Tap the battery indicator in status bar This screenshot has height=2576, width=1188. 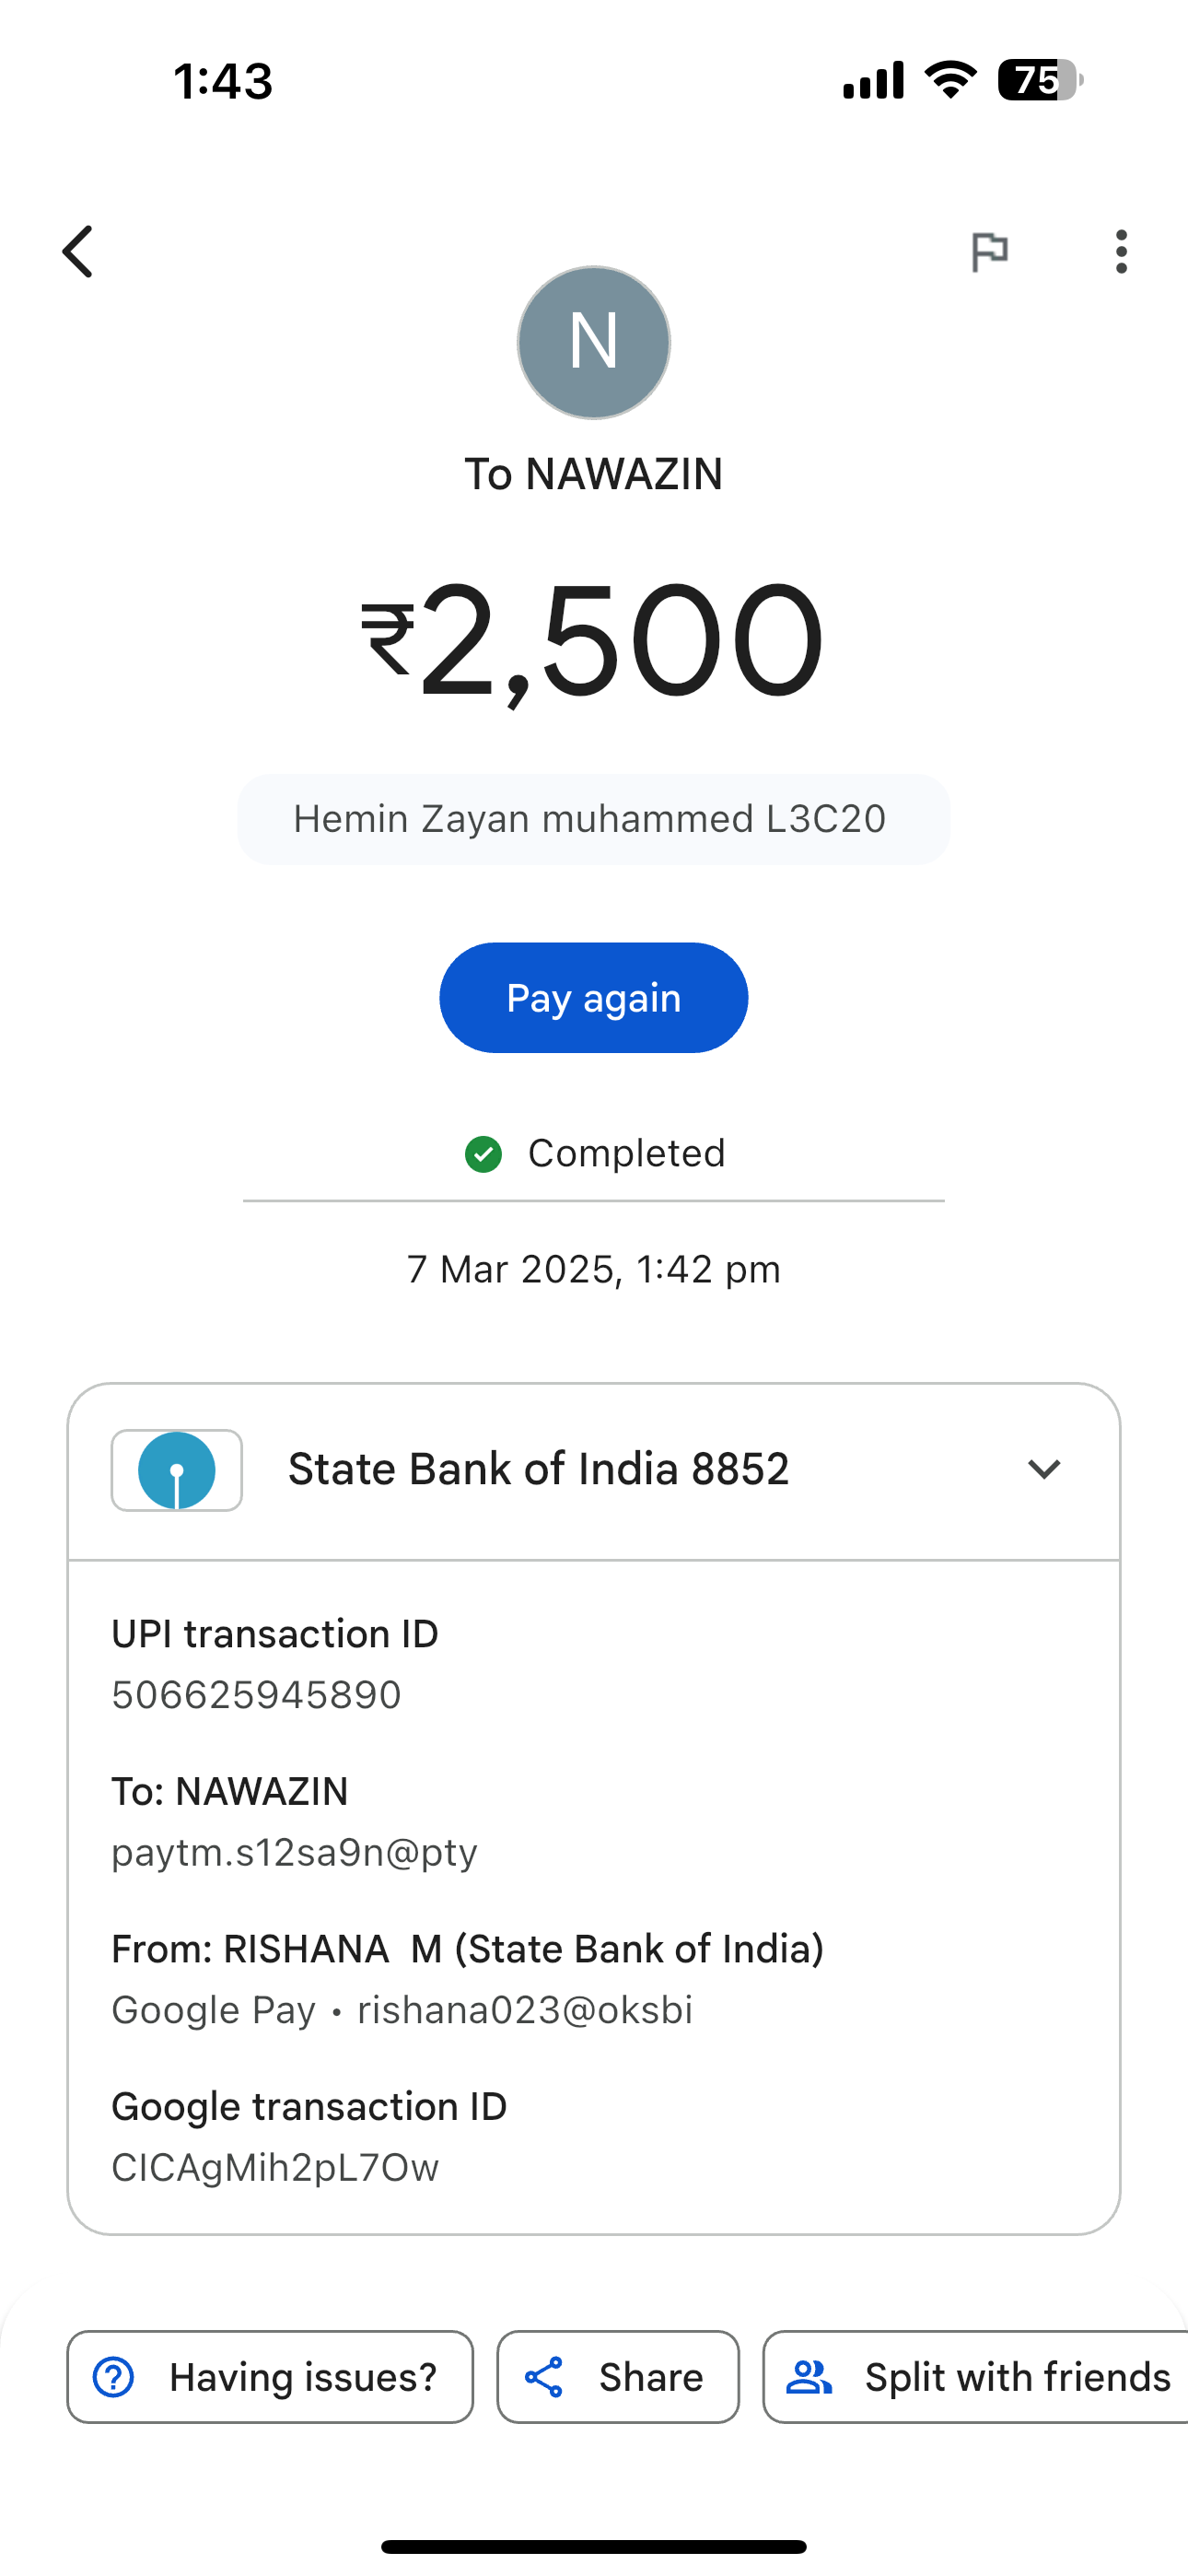1040,80
